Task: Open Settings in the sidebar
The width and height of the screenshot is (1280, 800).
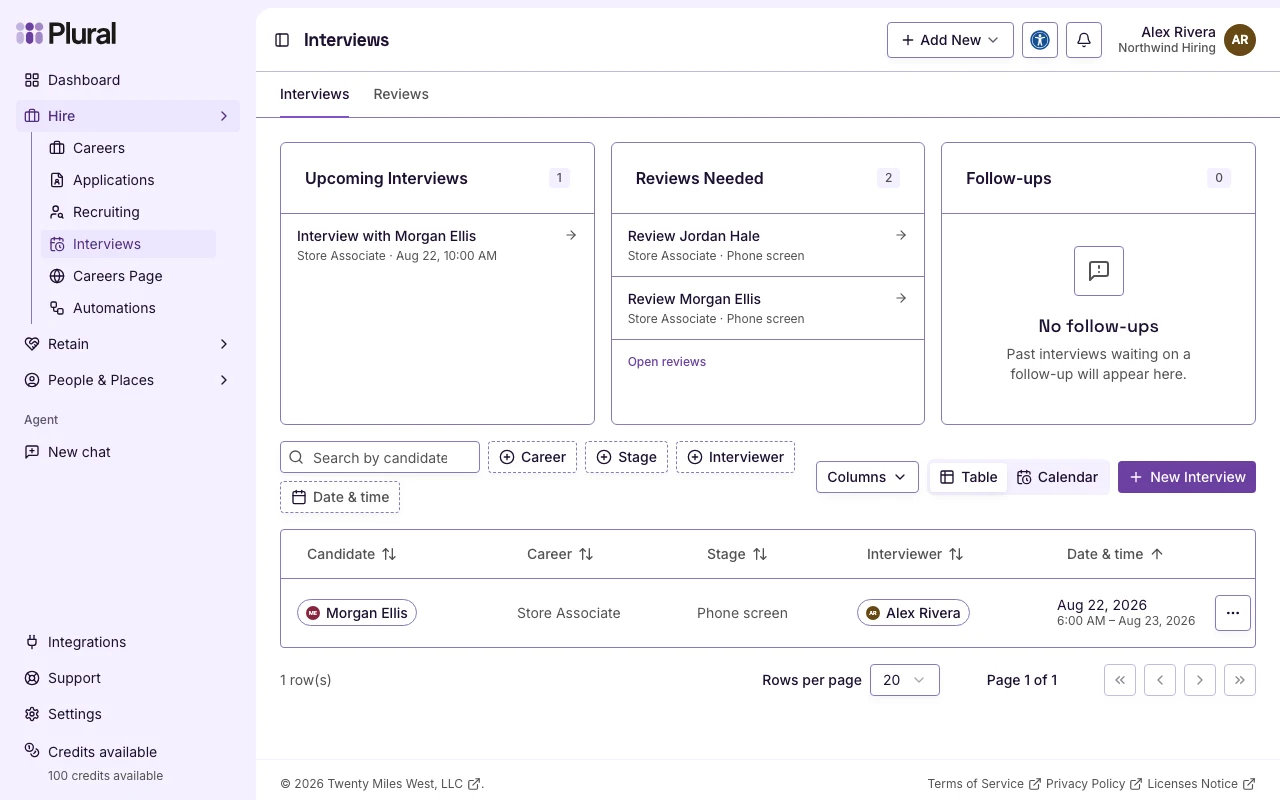Action: click(128, 714)
